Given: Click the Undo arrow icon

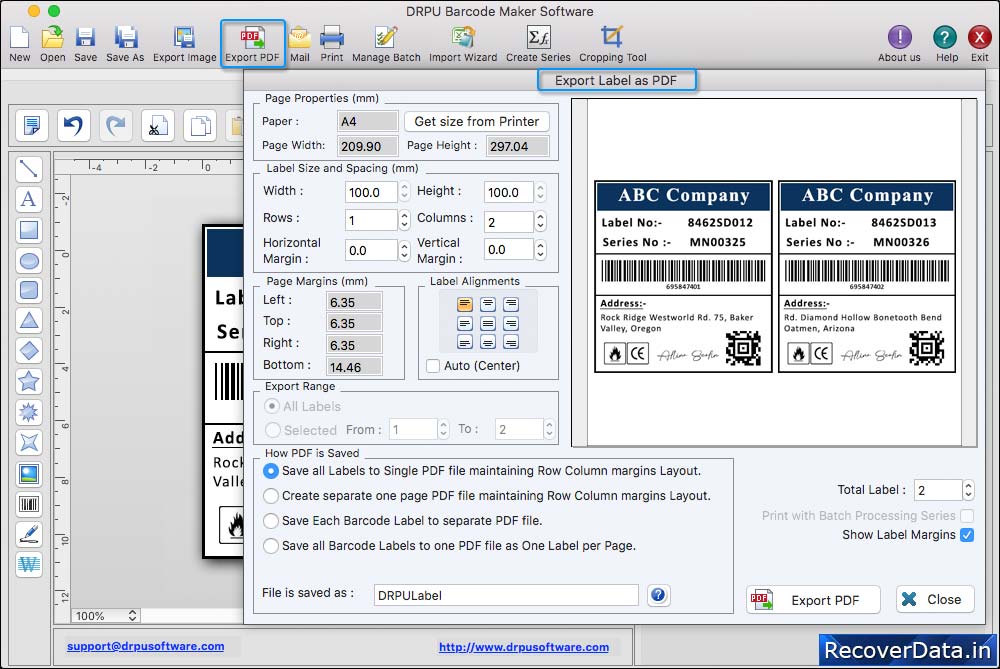Looking at the screenshot, I should (x=73, y=126).
